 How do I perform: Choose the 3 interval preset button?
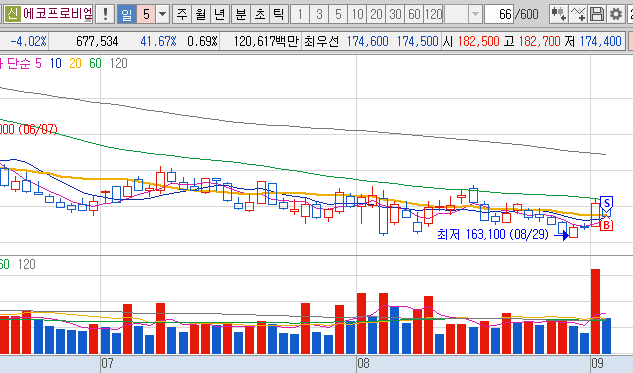pyautogui.click(x=319, y=15)
